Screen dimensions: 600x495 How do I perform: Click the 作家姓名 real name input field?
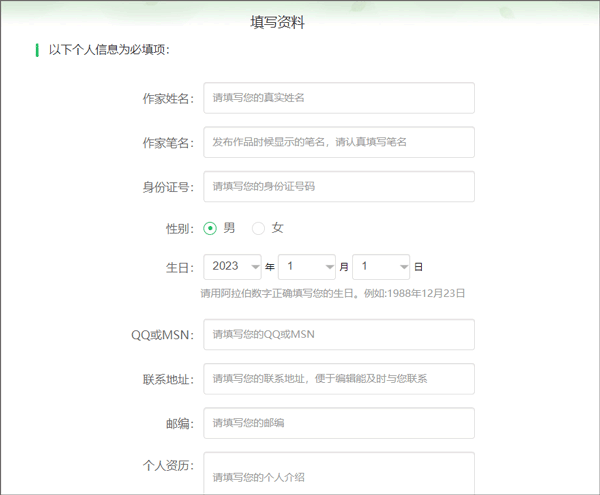pos(338,98)
